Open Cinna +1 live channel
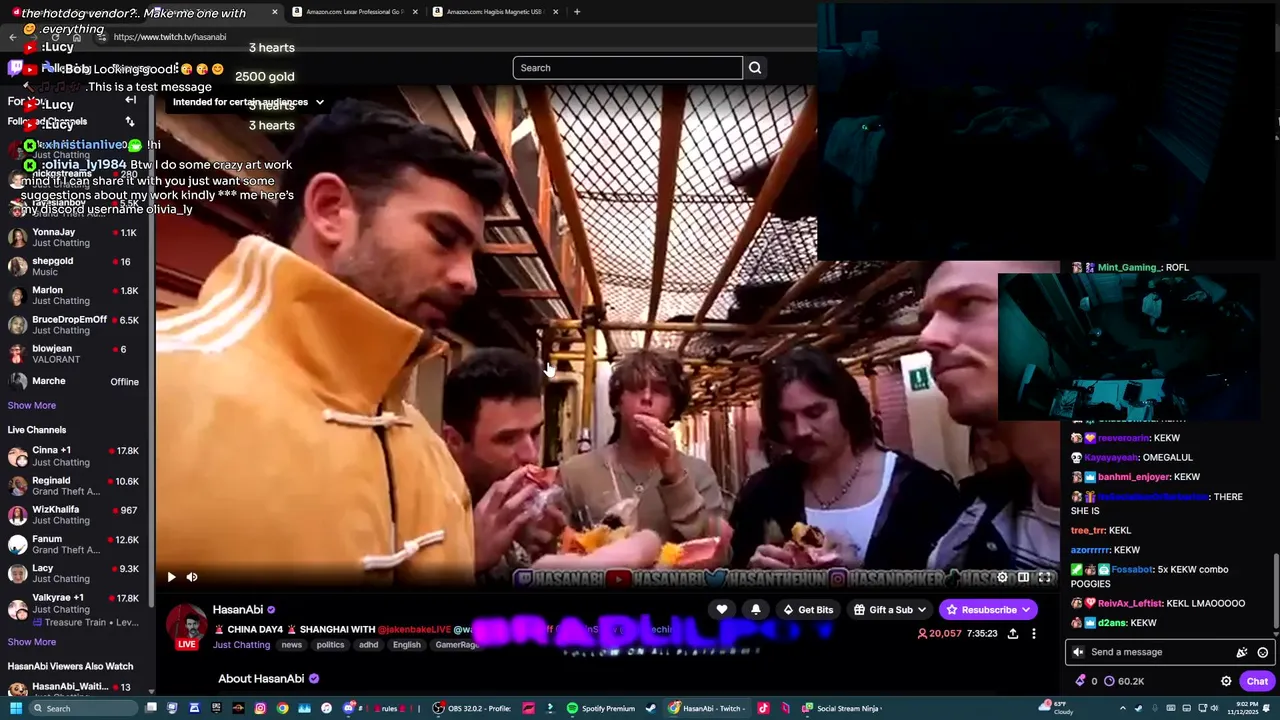Screen dimensions: 1280x720 (76, 457)
